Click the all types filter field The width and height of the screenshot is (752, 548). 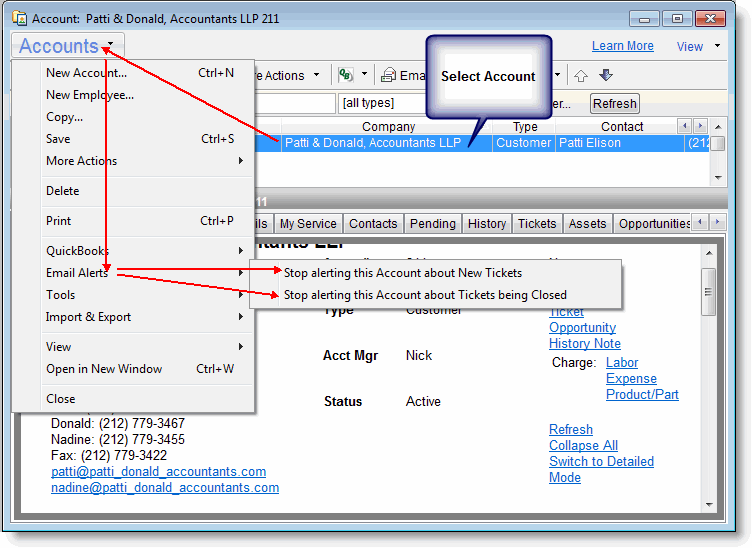[380, 103]
